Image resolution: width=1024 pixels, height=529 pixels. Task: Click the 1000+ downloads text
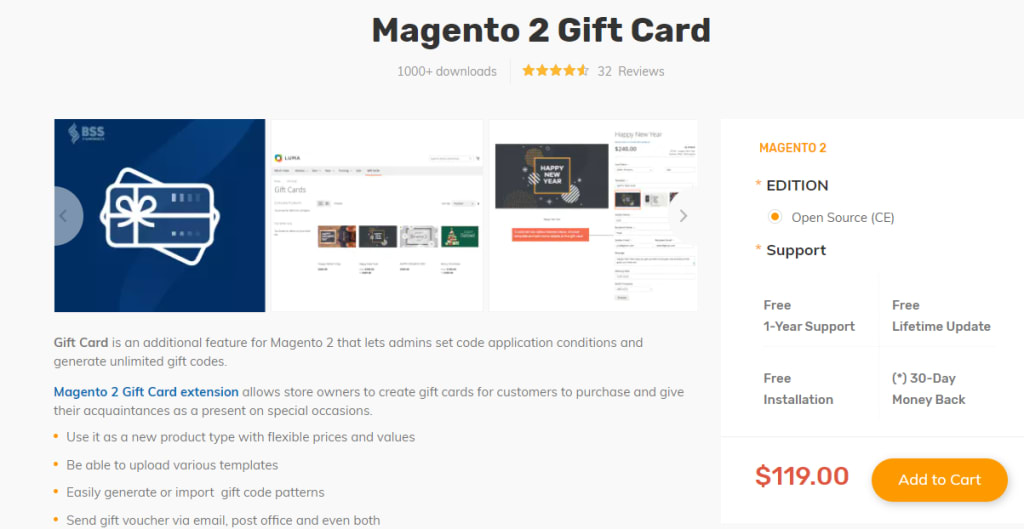(447, 71)
